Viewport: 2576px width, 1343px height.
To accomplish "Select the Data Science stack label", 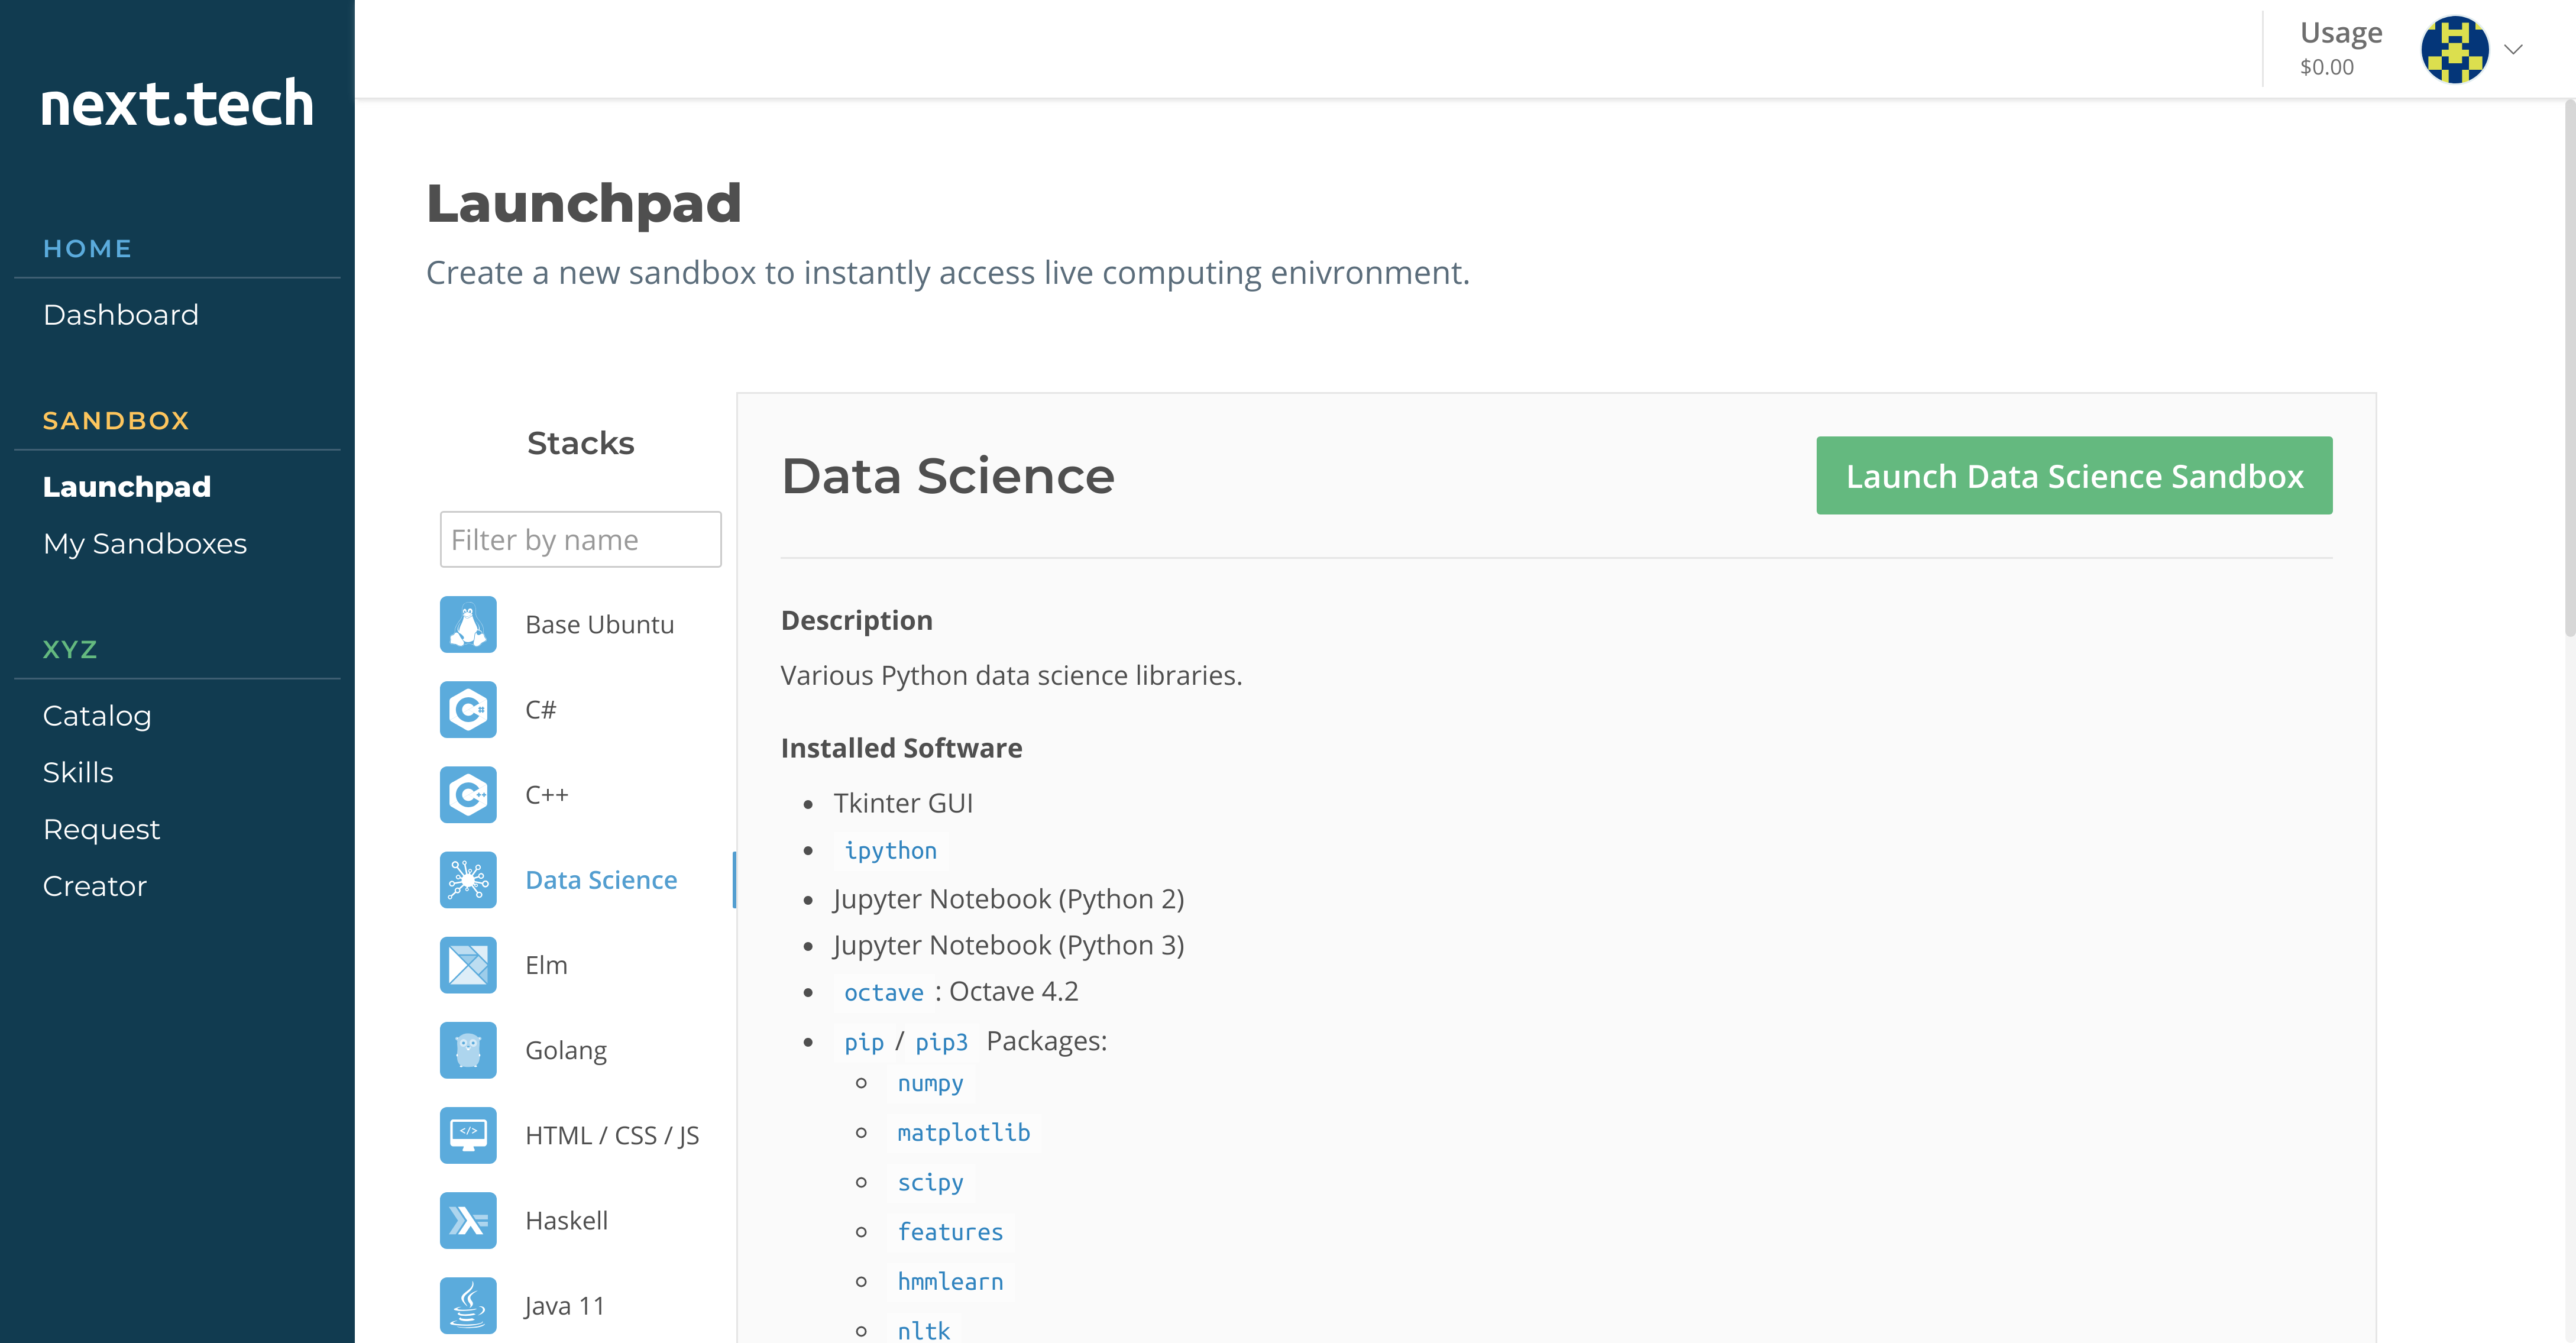I will click(601, 880).
